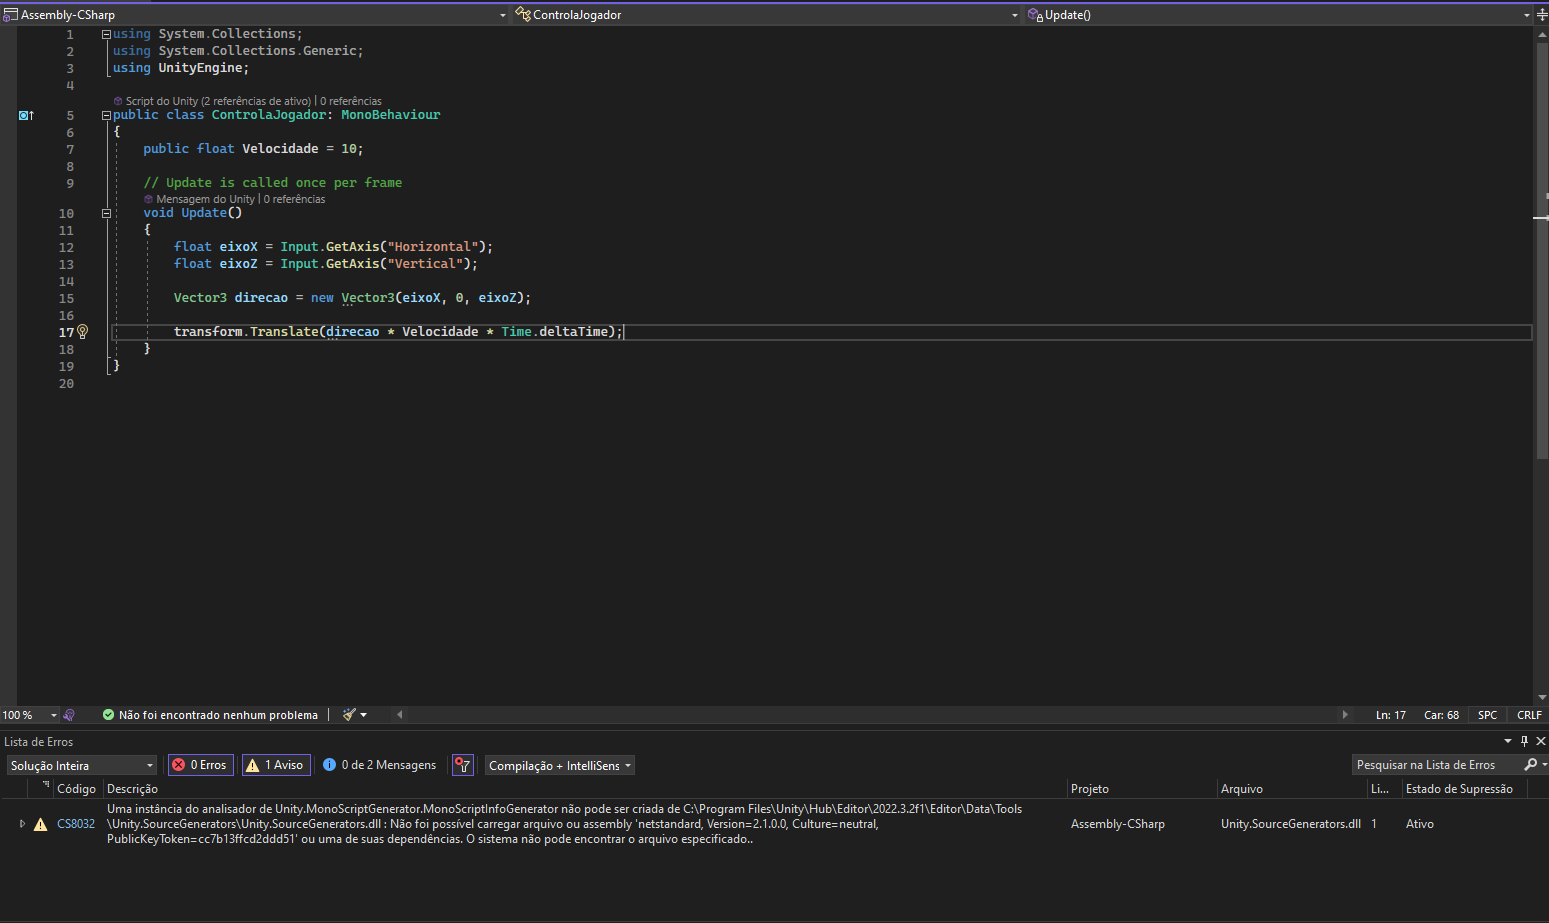Click 'Mensagem do Unity' CodeLens above Update
1549x923 pixels.
tap(205, 199)
